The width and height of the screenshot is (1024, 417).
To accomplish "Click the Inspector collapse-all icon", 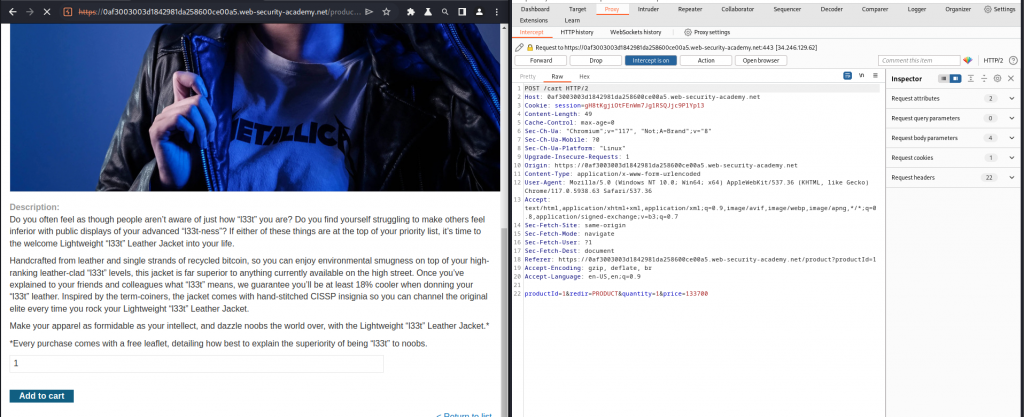I will (x=984, y=78).
